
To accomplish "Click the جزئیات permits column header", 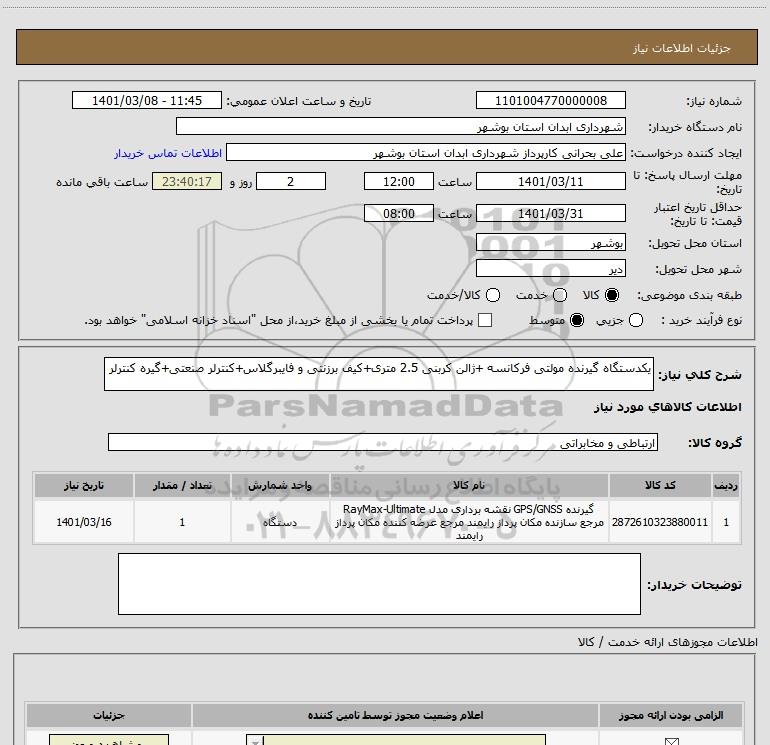I will (x=109, y=715).
